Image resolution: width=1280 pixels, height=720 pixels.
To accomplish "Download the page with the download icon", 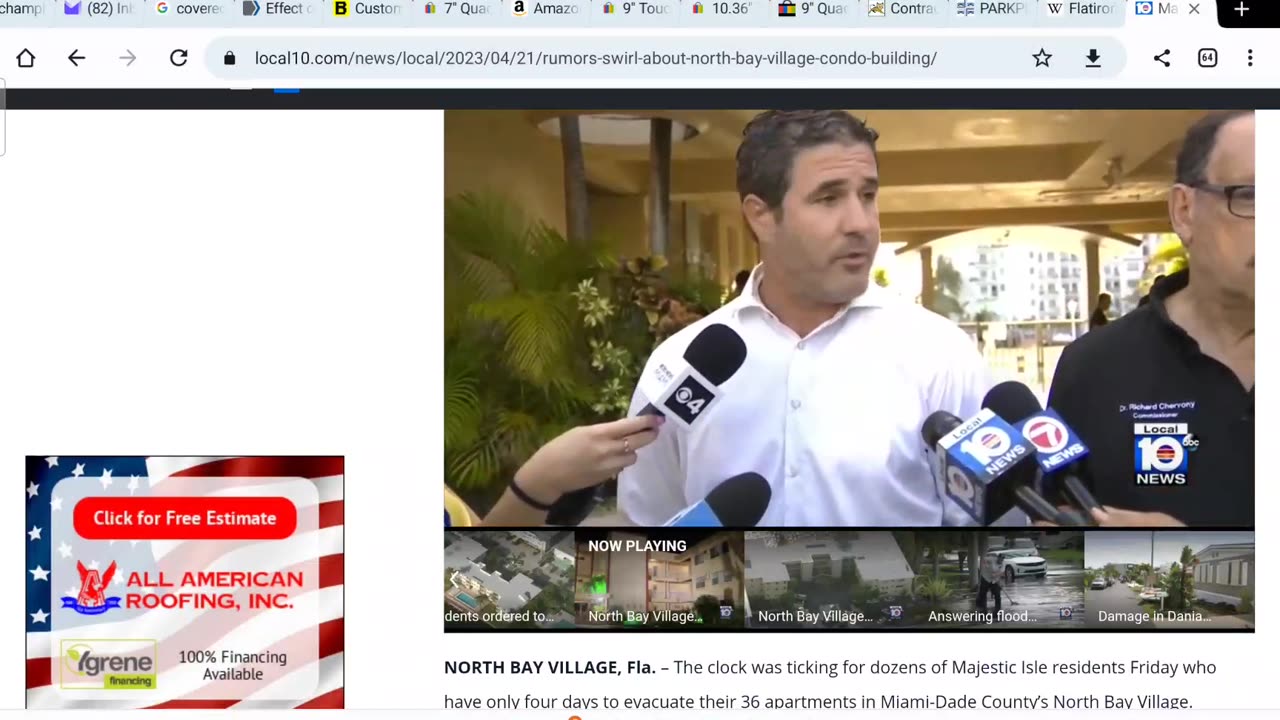I will 1093,58.
